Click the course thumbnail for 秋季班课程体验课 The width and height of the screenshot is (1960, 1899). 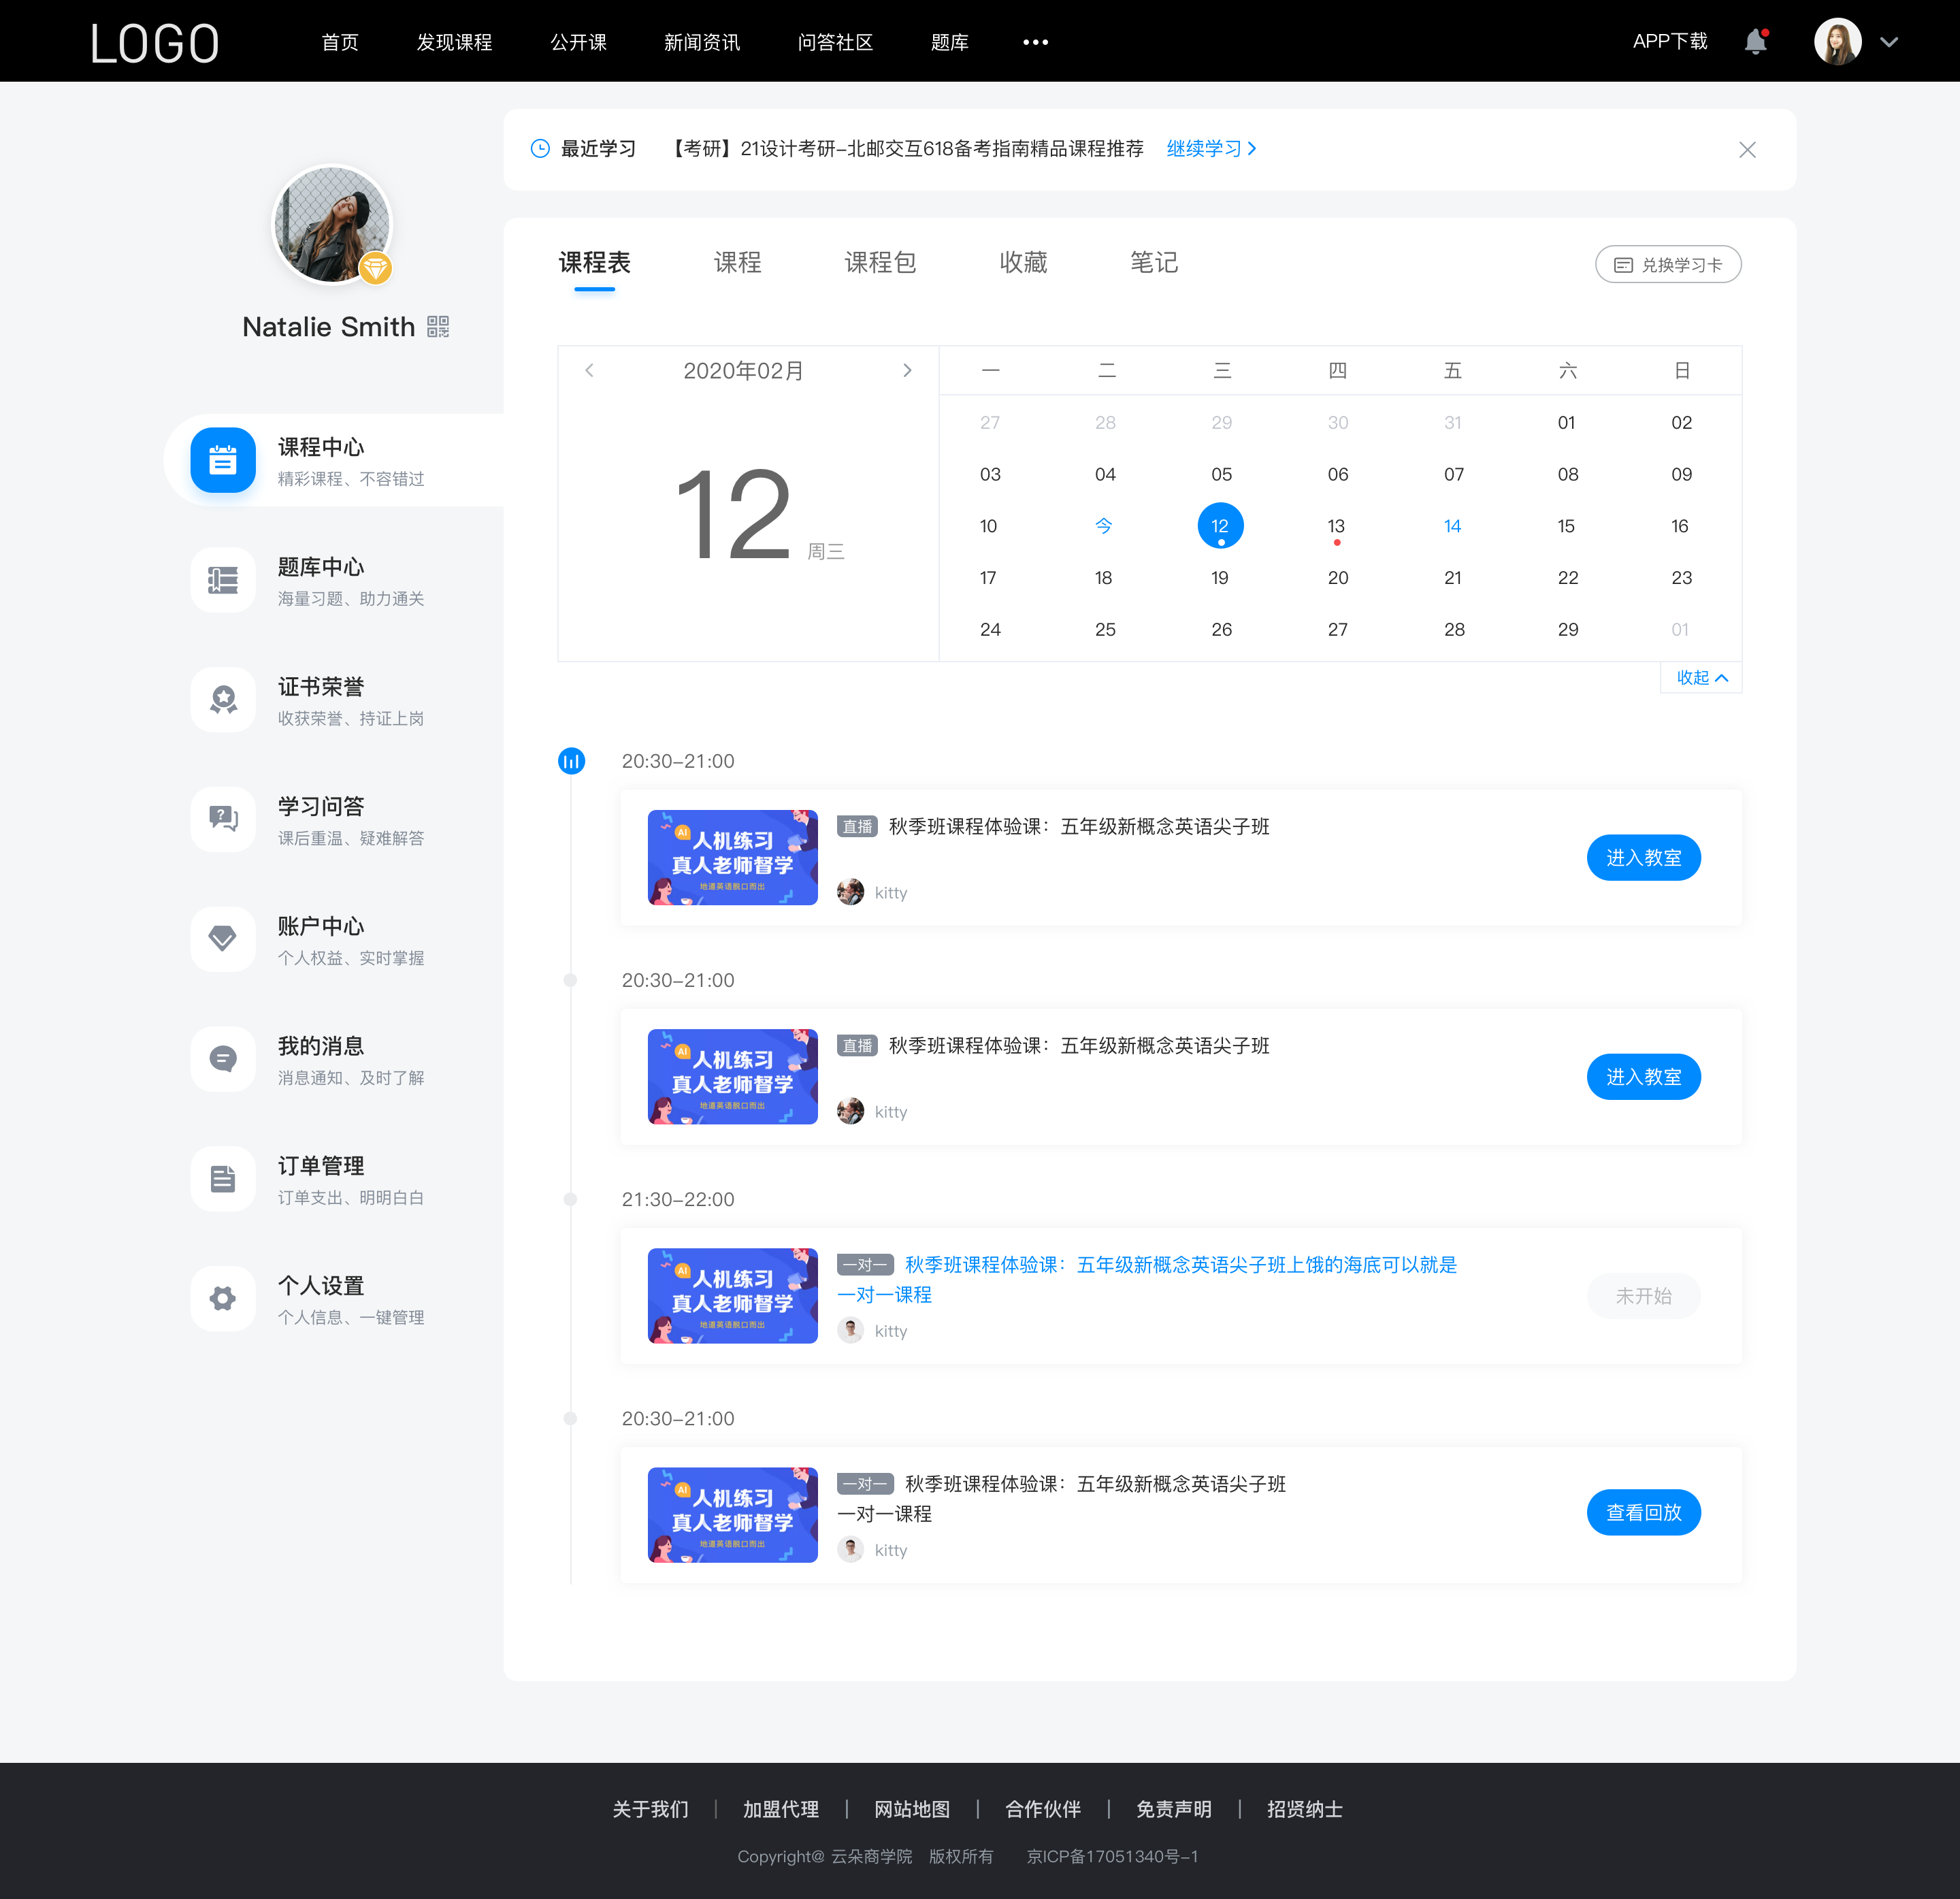click(732, 856)
